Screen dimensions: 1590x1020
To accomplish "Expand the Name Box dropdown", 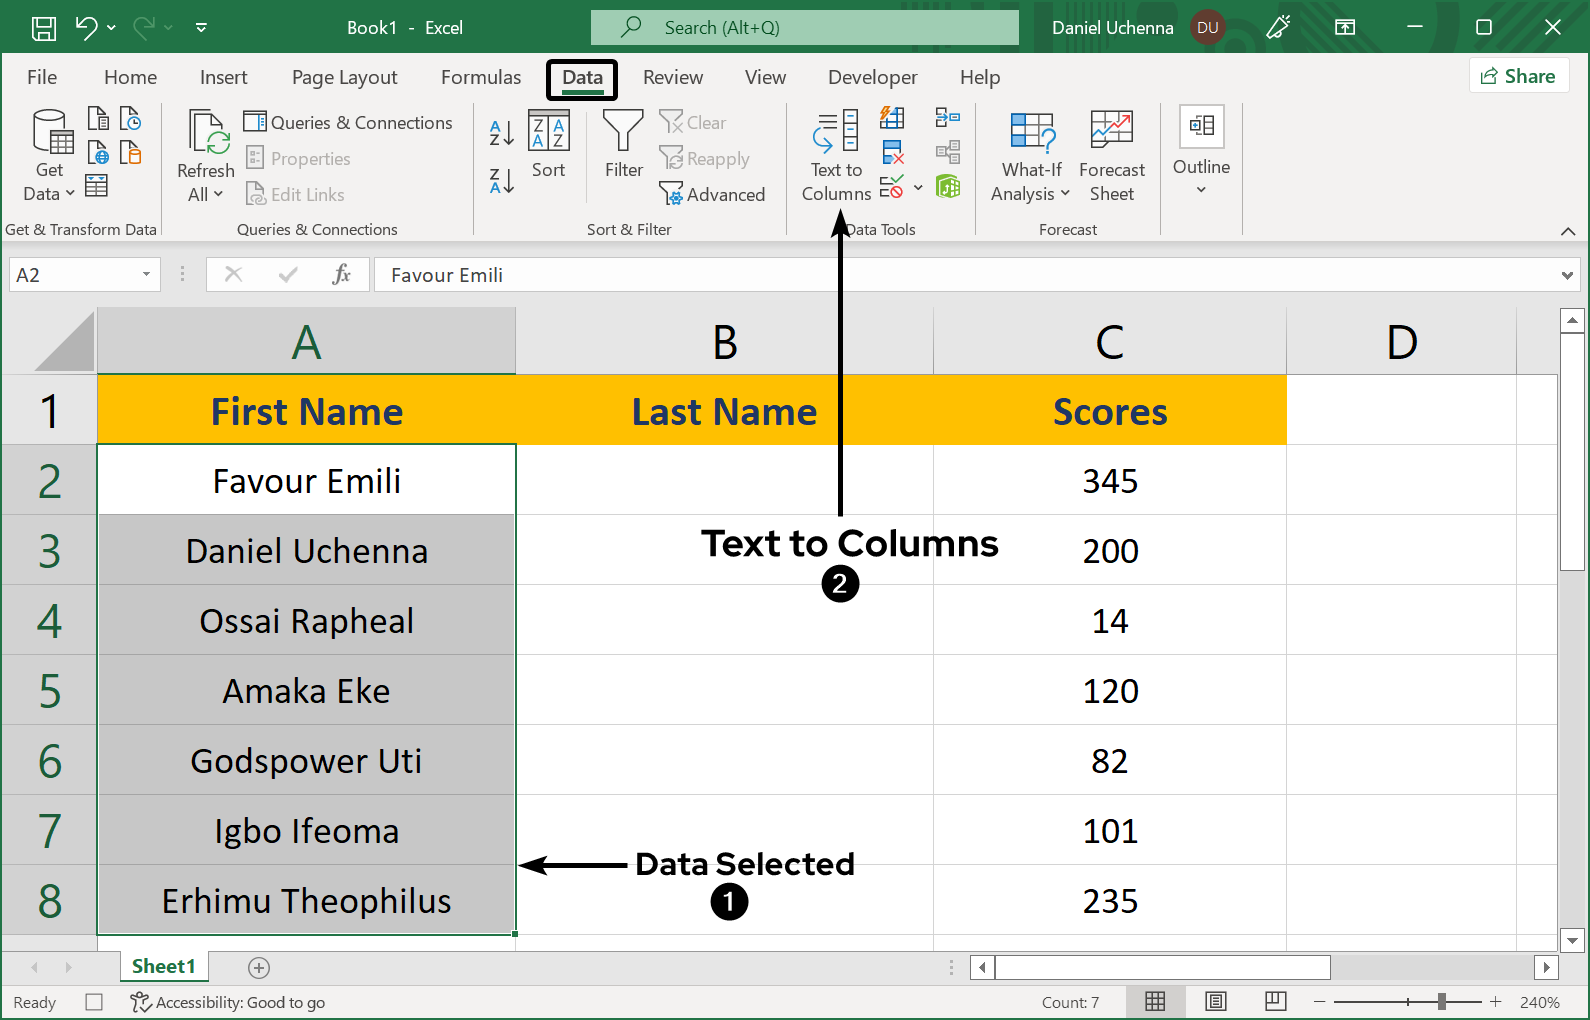I will (146, 275).
